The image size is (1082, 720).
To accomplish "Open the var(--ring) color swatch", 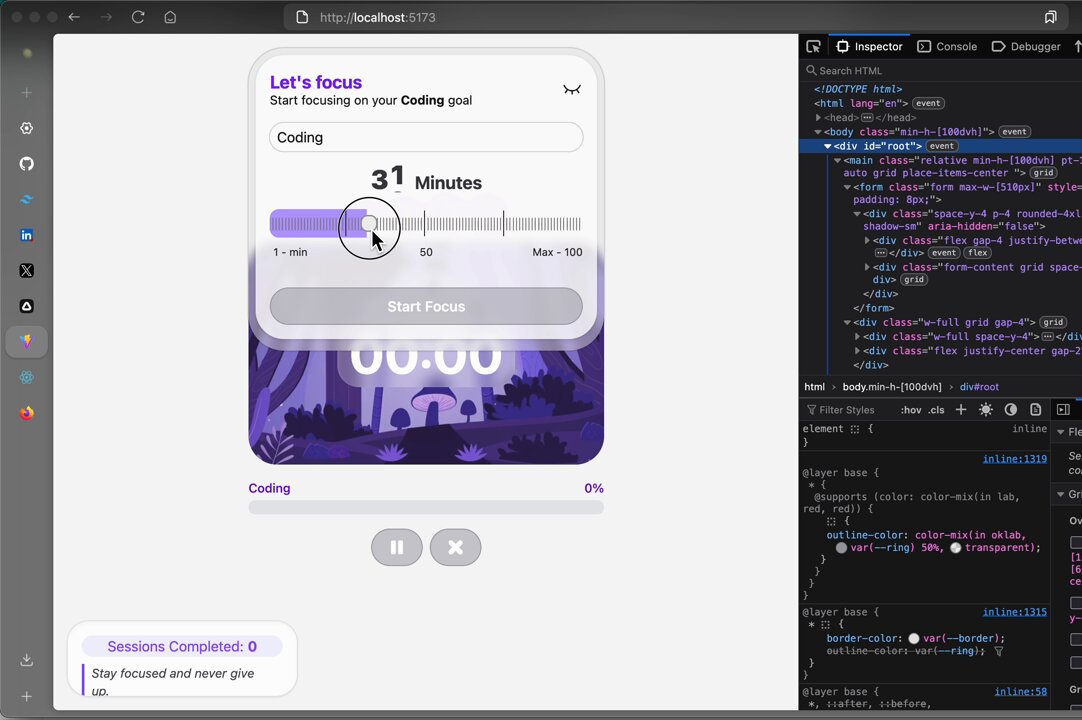I will pos(841,547).
